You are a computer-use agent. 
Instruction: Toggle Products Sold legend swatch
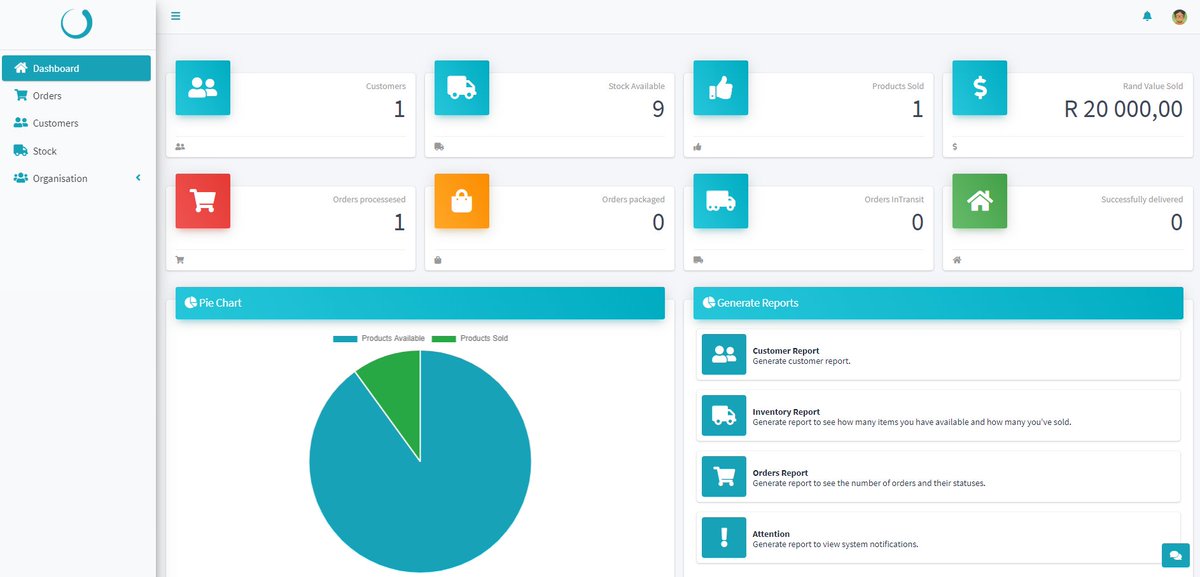(x=444, y=339)
